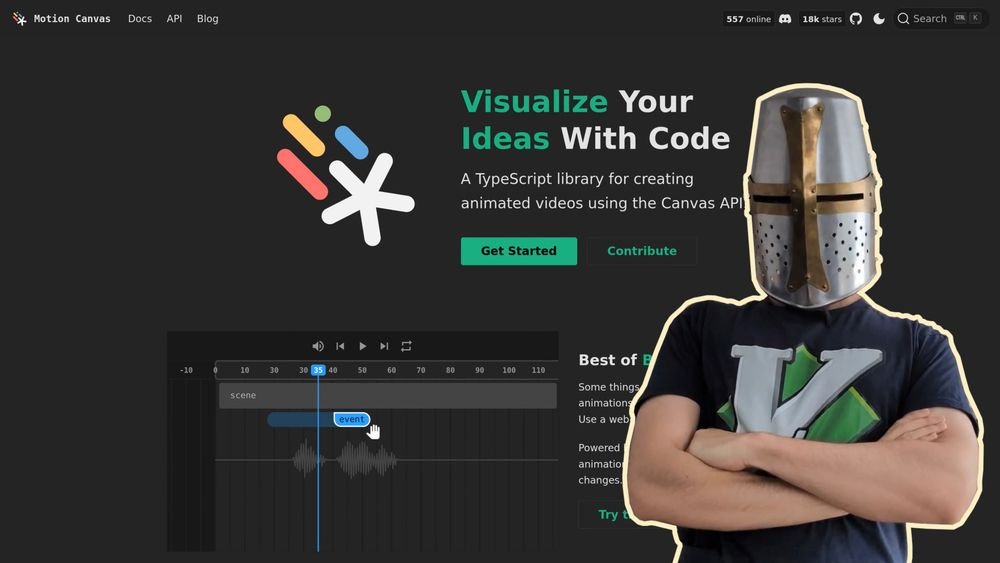Open the Discord server icon link
Screen dimensions: 1000x563
[x=785, y=19]
